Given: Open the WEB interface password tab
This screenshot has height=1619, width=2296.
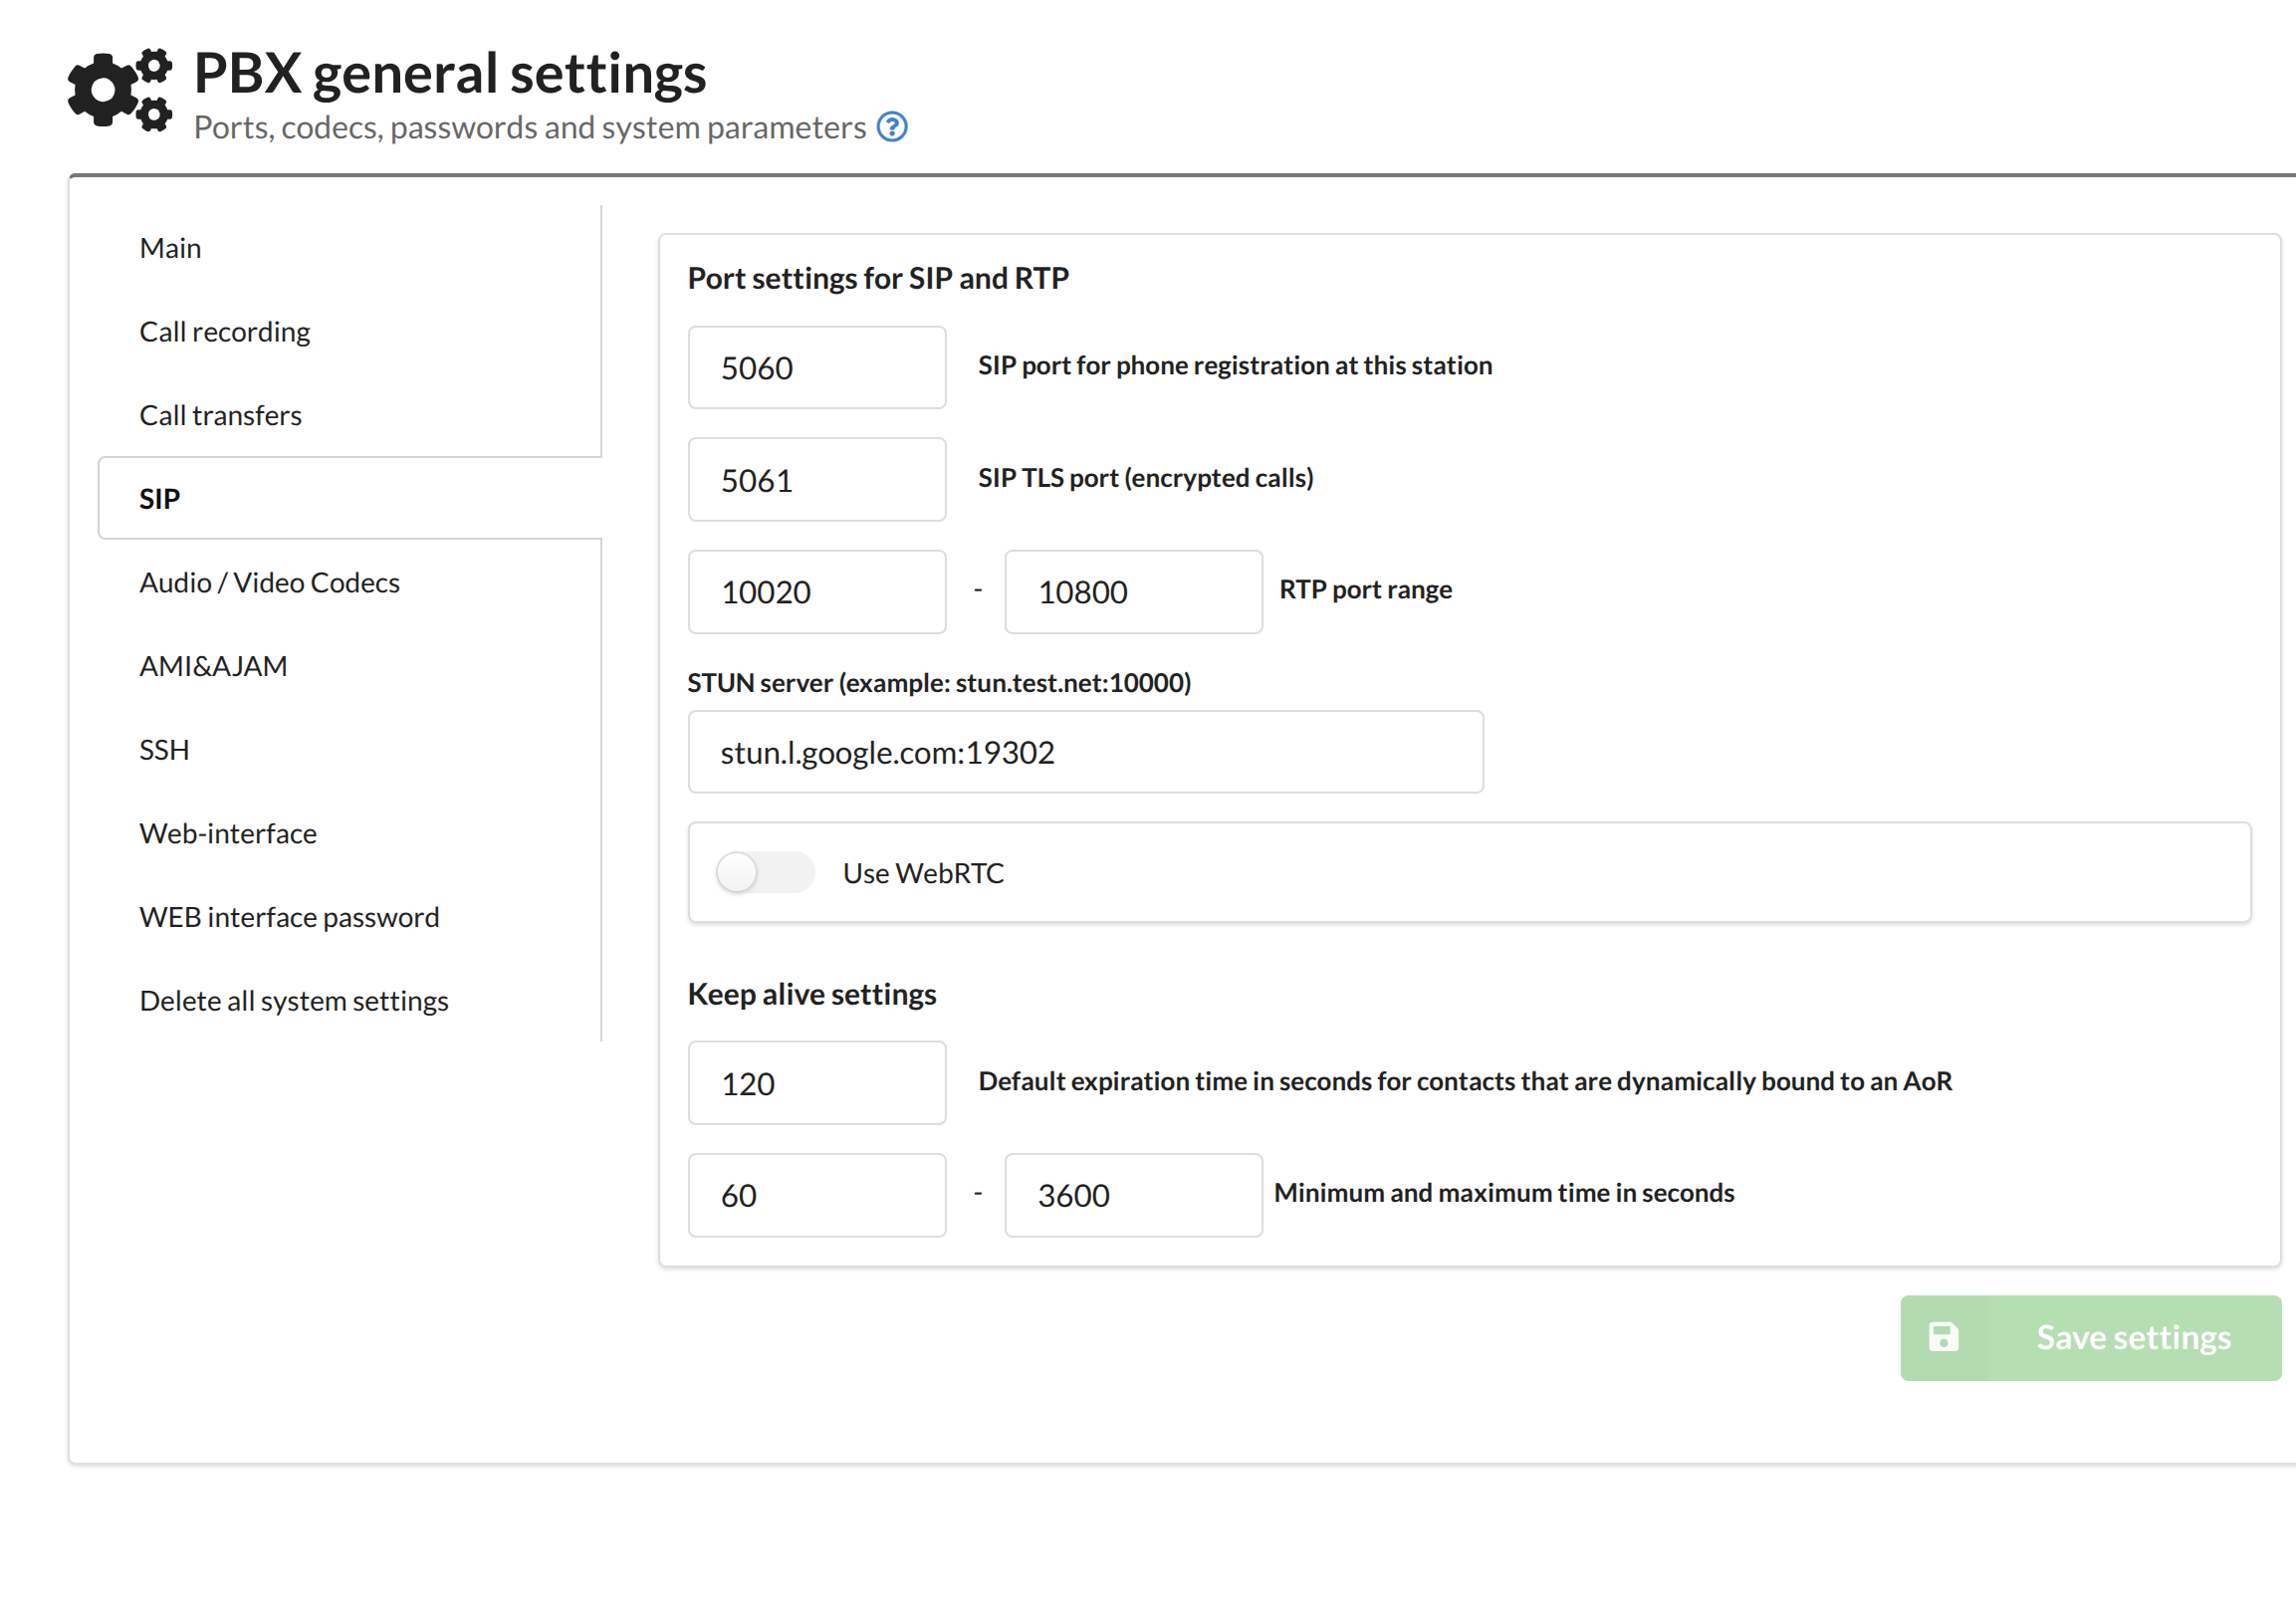Looking at the screenshot, I should 289,917.
